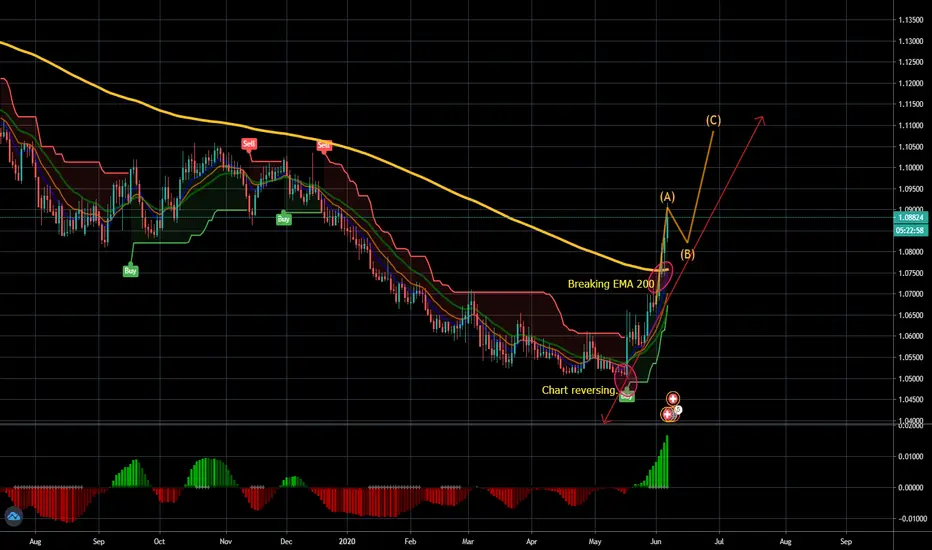The height and width of the screenshot is (550, 932).
Task: Open the TradingView cloud logo icon
Action: (x=13, y=517)
